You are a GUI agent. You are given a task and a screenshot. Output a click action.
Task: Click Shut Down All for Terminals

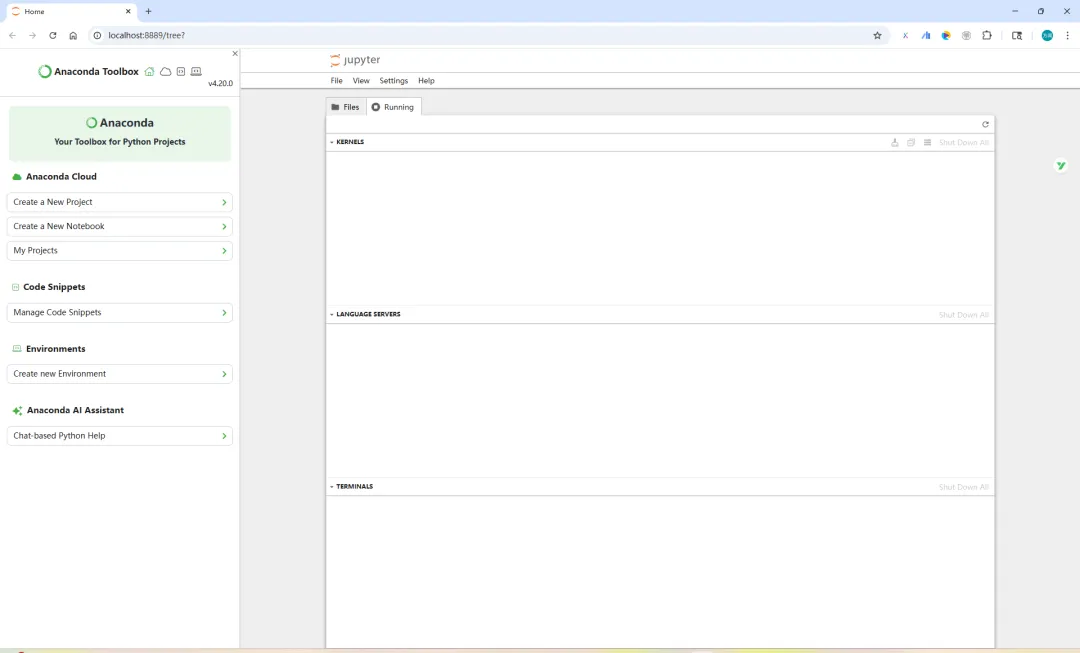pyautogui.click(x=964, y=487)
